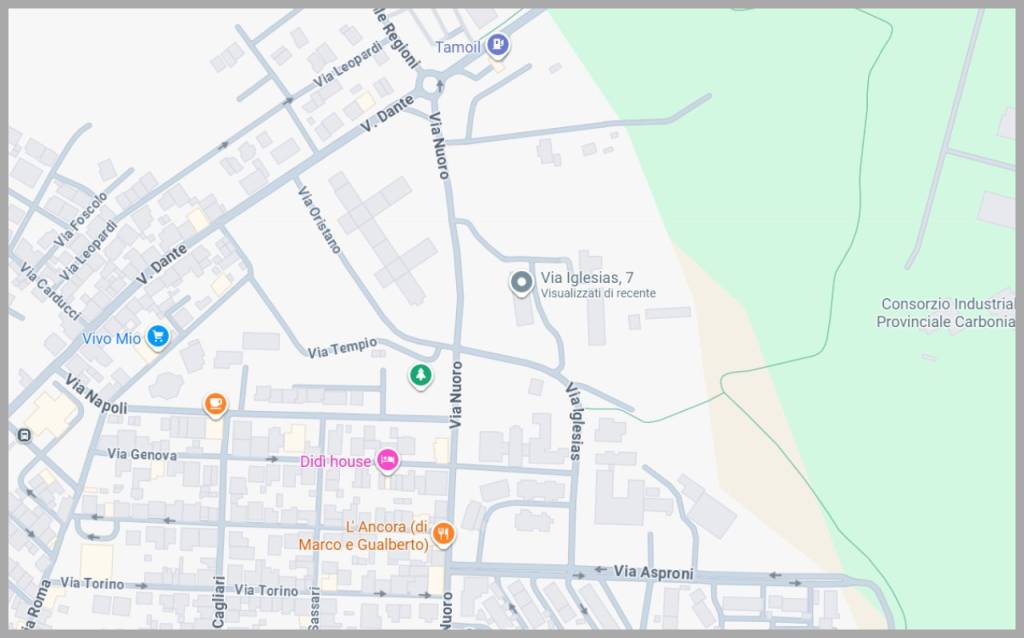The width and height of the screenshot is (1024, 638).
Task: Select the Via Foscolo street label
Action: [x=81, y=219]
